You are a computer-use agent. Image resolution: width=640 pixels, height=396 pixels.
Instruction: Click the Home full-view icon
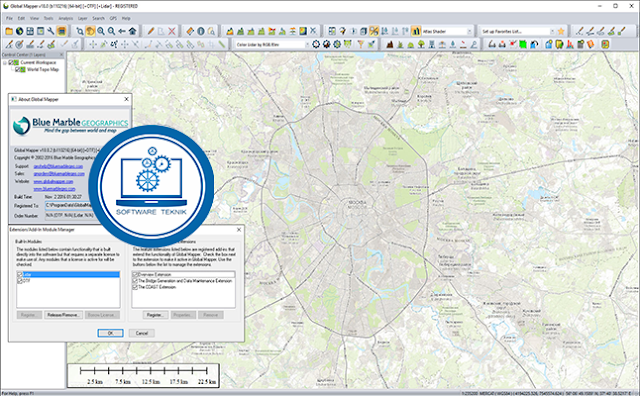pos(132,31)
